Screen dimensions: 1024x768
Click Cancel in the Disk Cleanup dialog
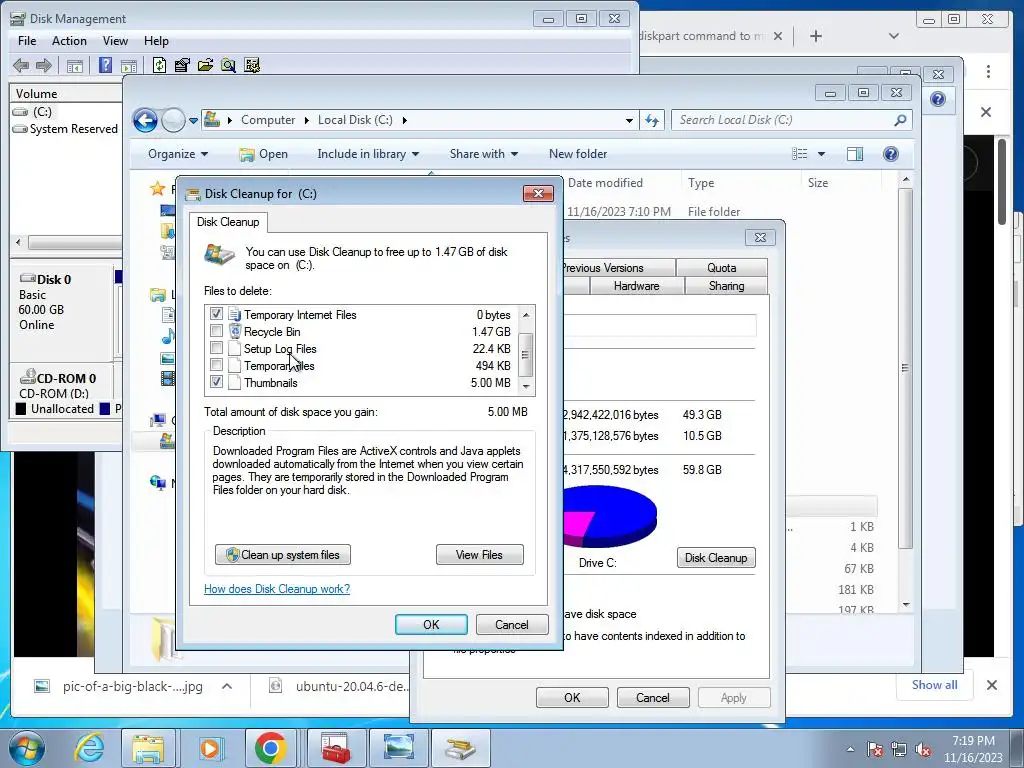[512, 624]
